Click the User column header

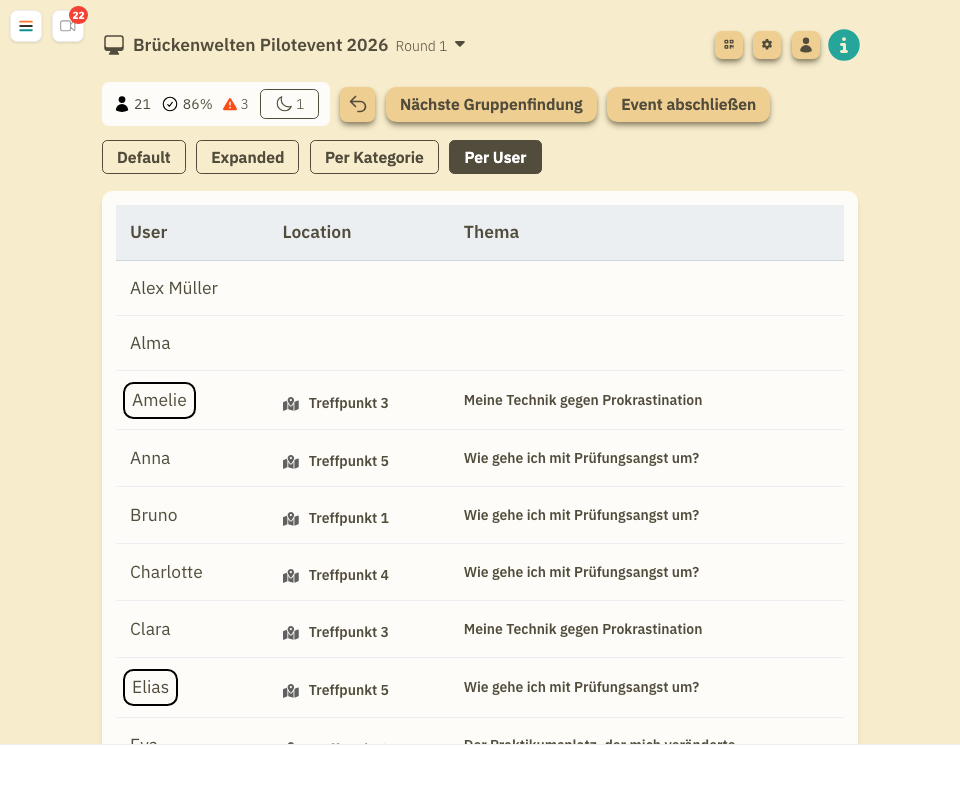click(149, 232)
